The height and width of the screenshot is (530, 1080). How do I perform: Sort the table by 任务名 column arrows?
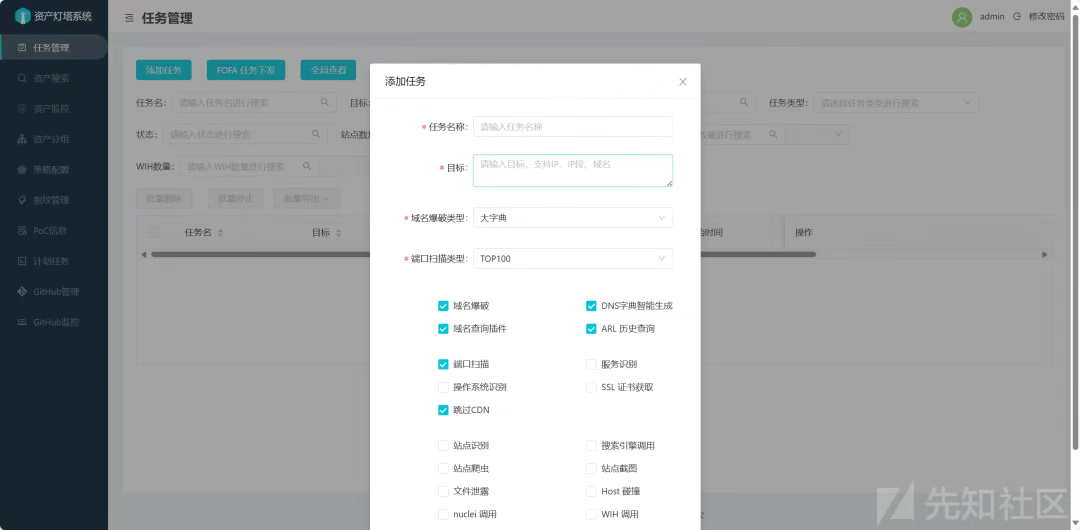[x=220, y=233]
